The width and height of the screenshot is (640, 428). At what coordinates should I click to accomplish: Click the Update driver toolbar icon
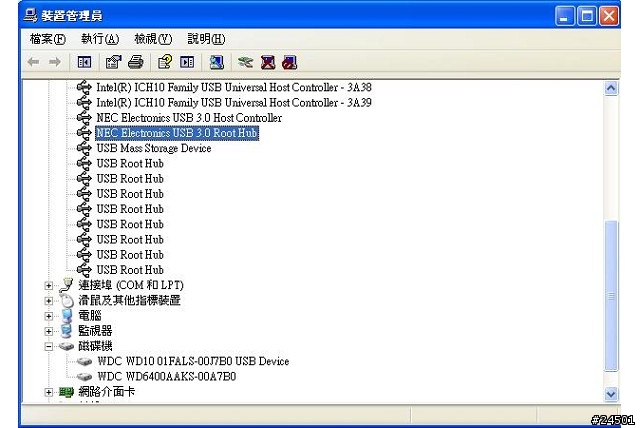[x=245, y=62]
